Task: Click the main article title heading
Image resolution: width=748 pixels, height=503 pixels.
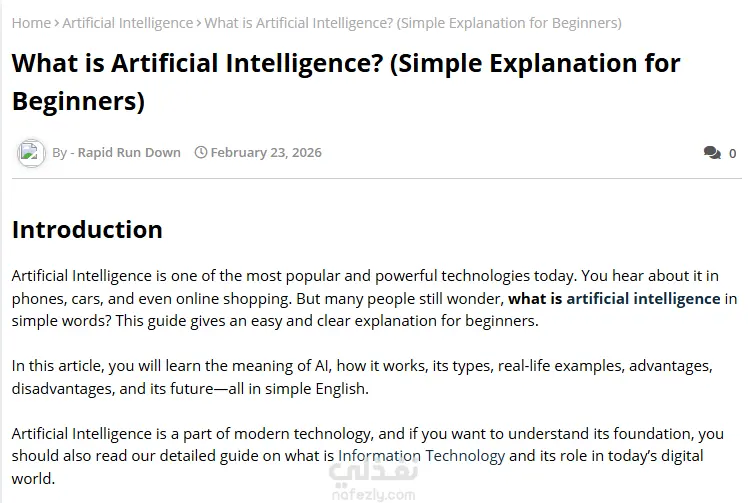Action: pos(346,82)
